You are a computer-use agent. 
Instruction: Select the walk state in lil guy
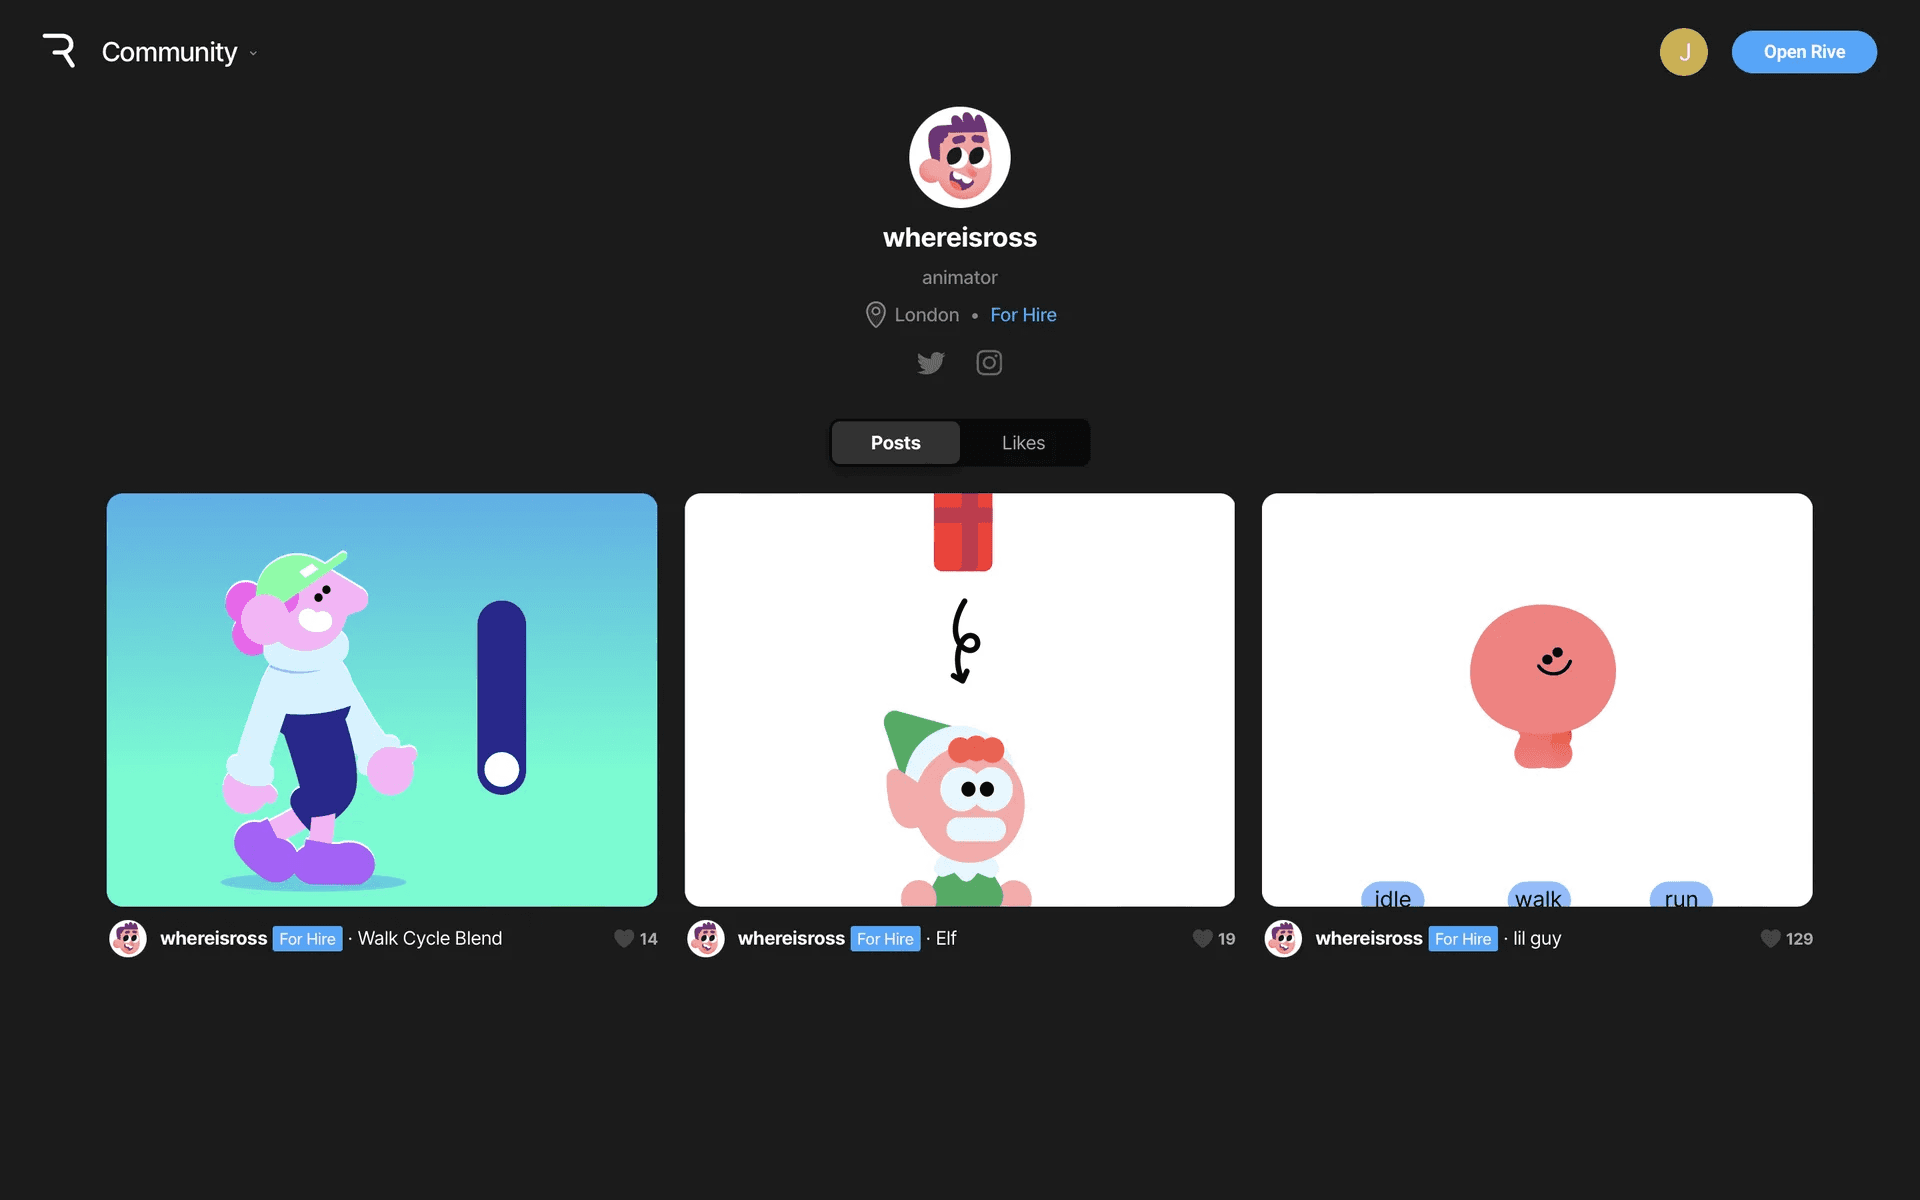pyautogui.click(x=1538, y=896)
